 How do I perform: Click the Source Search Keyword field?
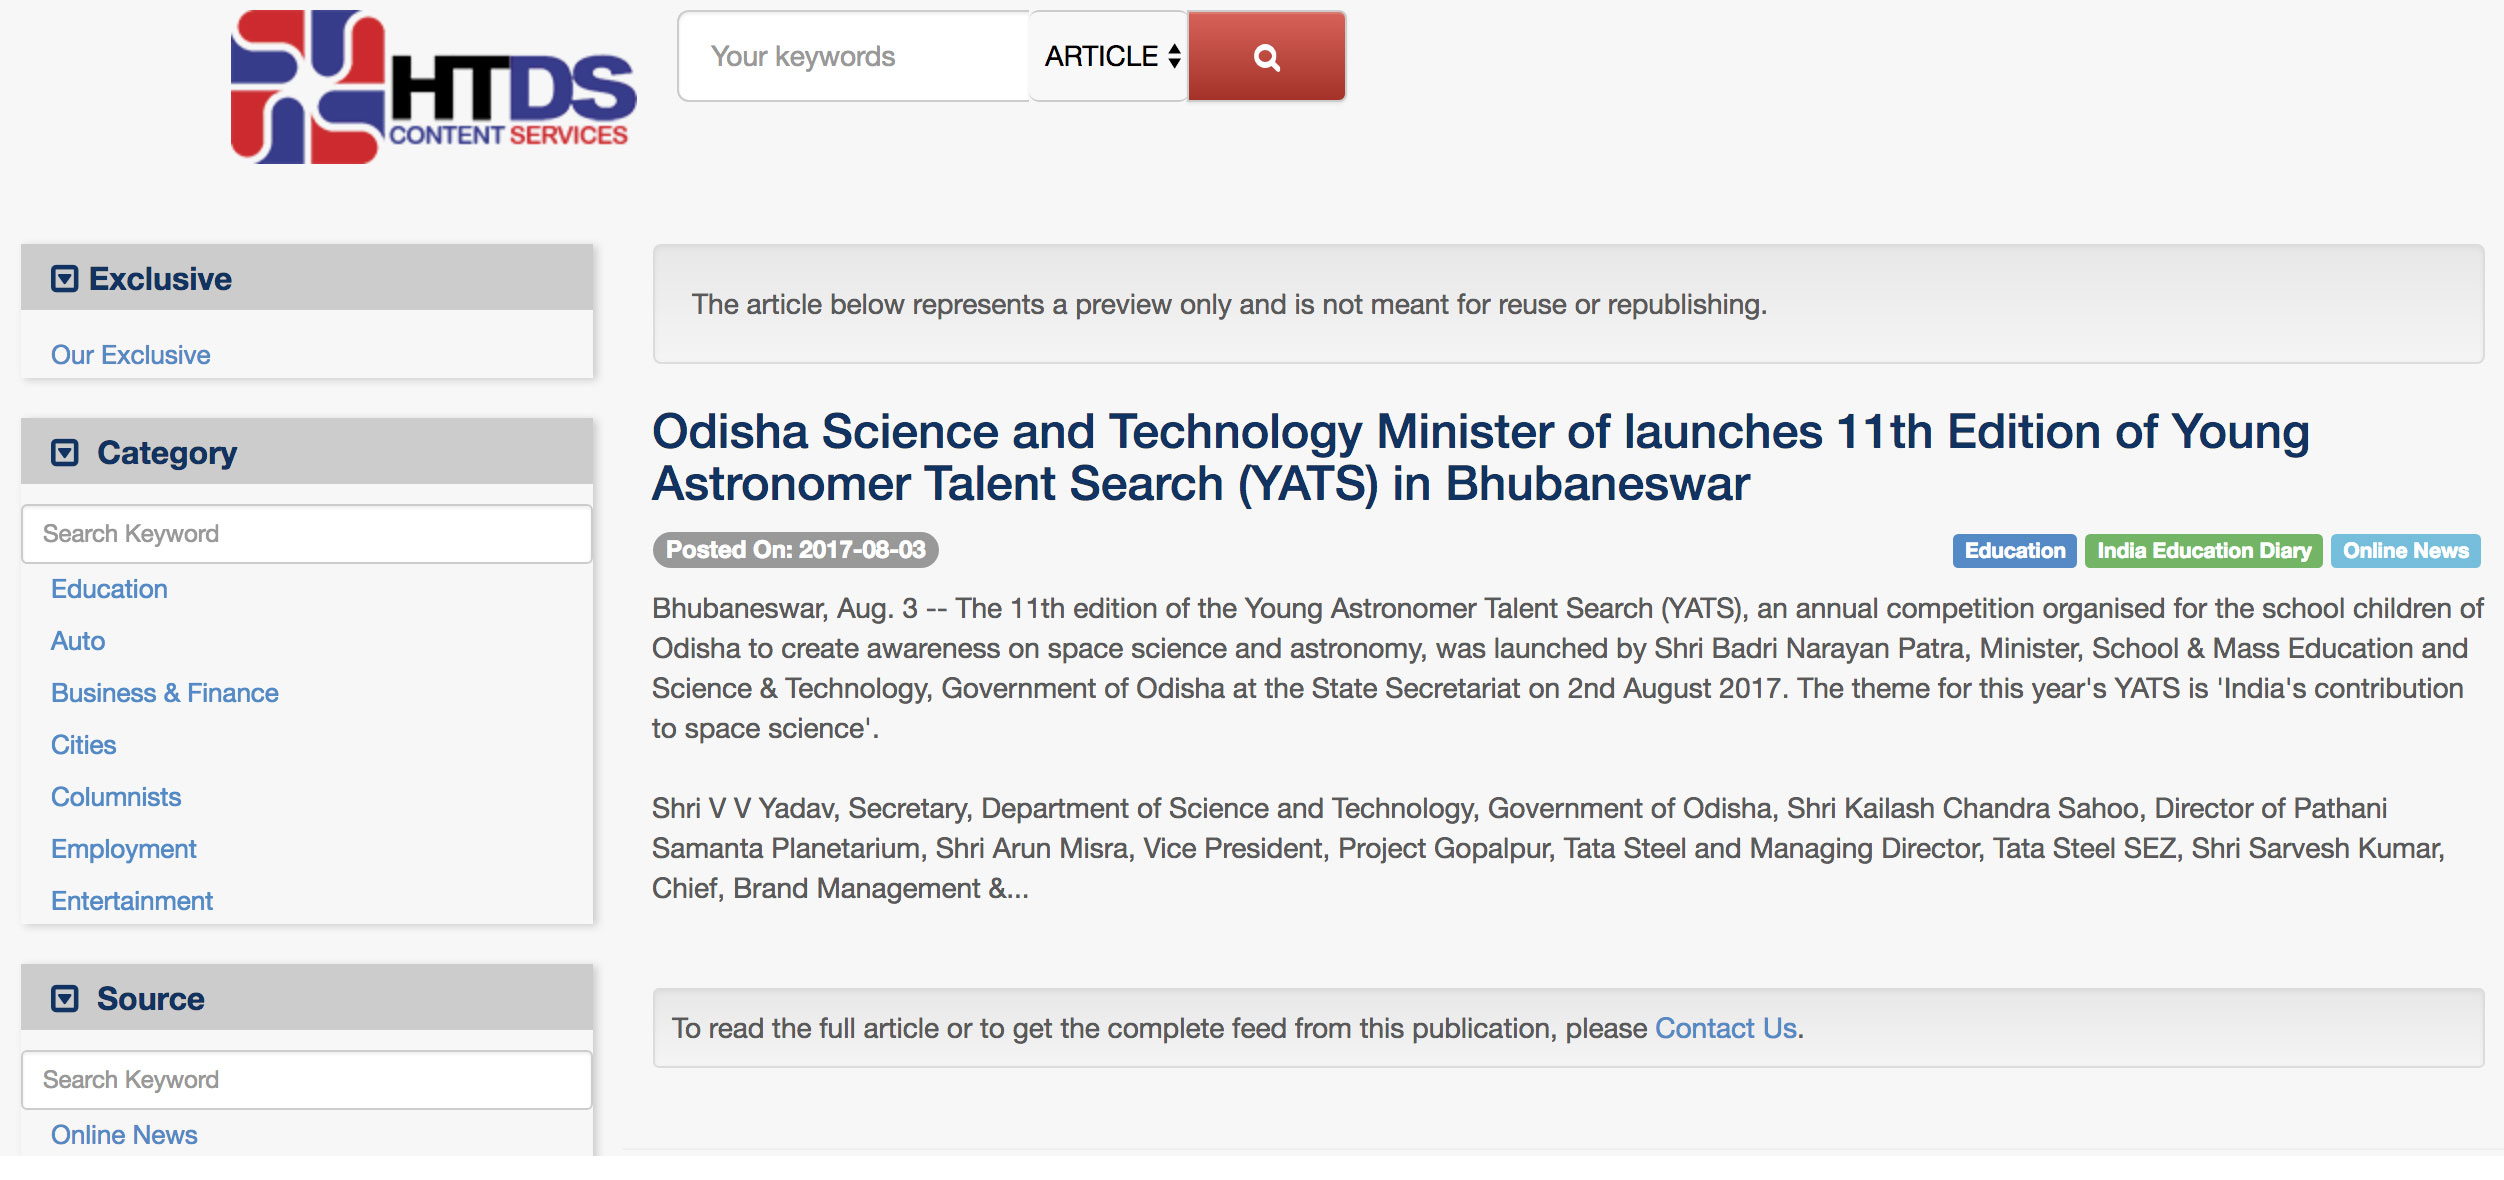point(307,1080)
